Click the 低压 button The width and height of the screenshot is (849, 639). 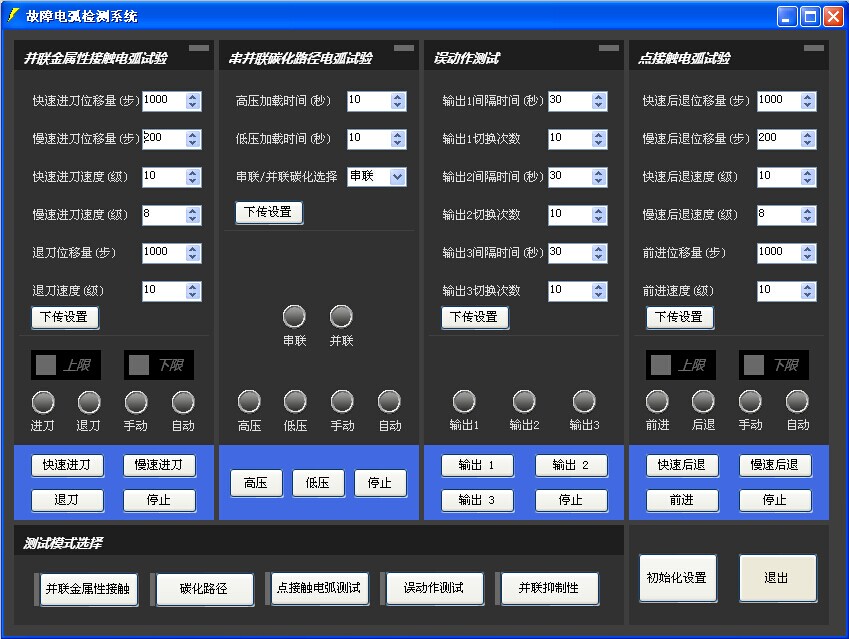point(318,482)
